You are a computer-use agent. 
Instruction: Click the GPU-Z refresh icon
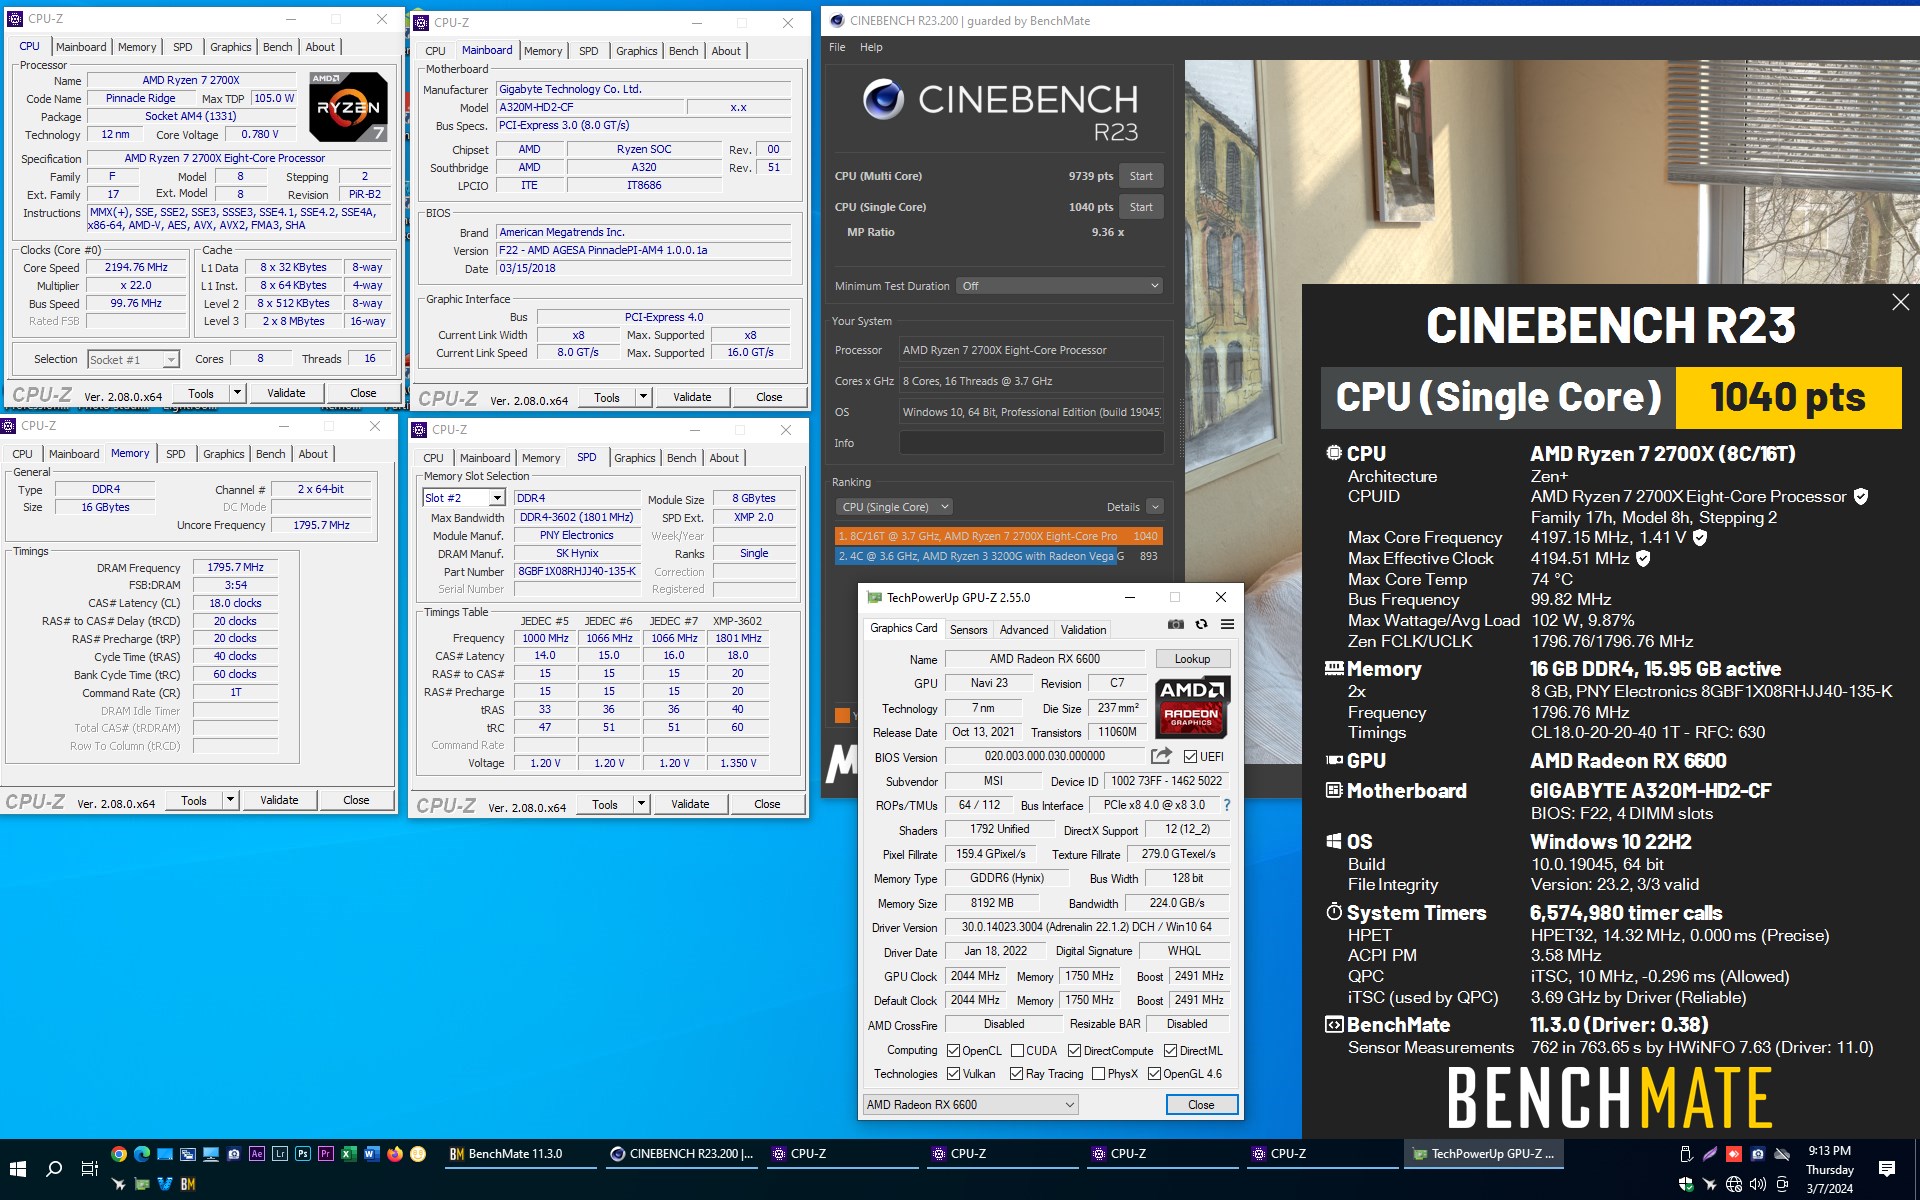[x=1201, y=624]
